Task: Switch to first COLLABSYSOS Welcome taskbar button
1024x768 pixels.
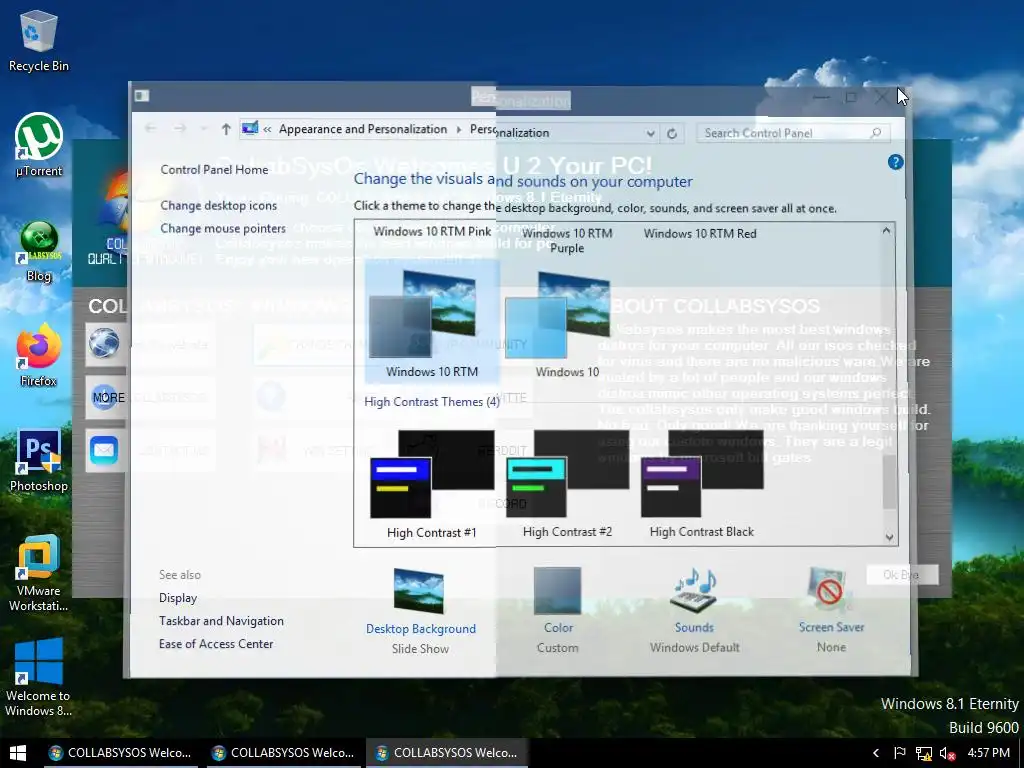Action: pyautogui.click(x=120, y=753)
